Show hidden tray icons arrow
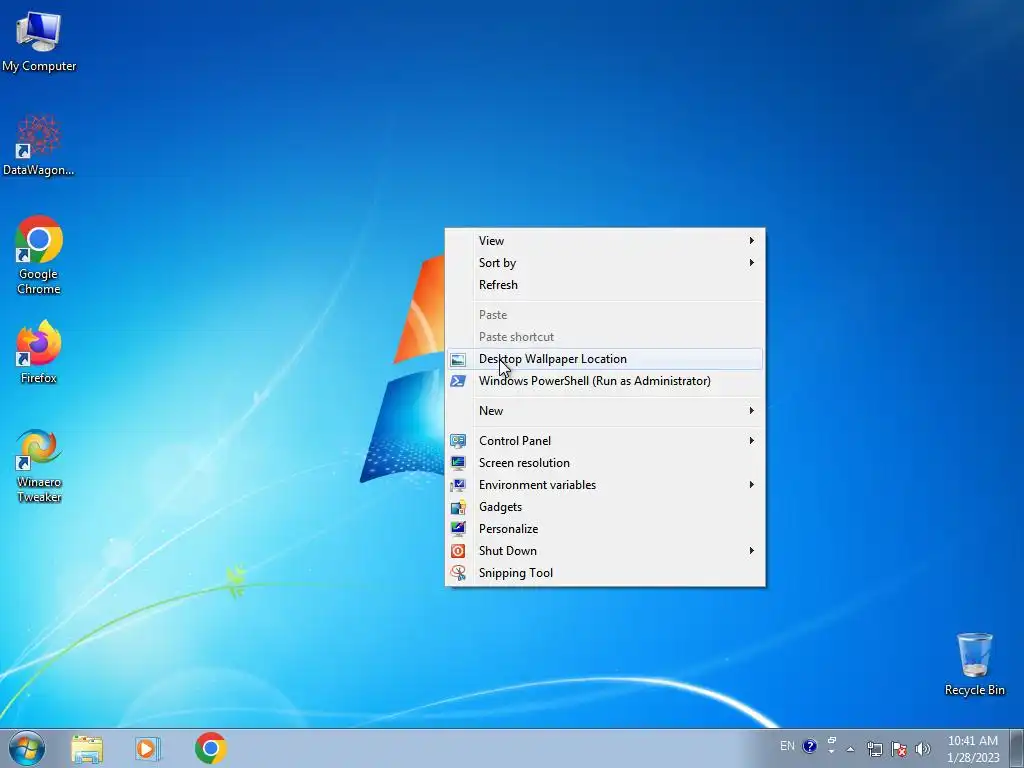The width and height of the screenshot is (1024, 768). 850,748
